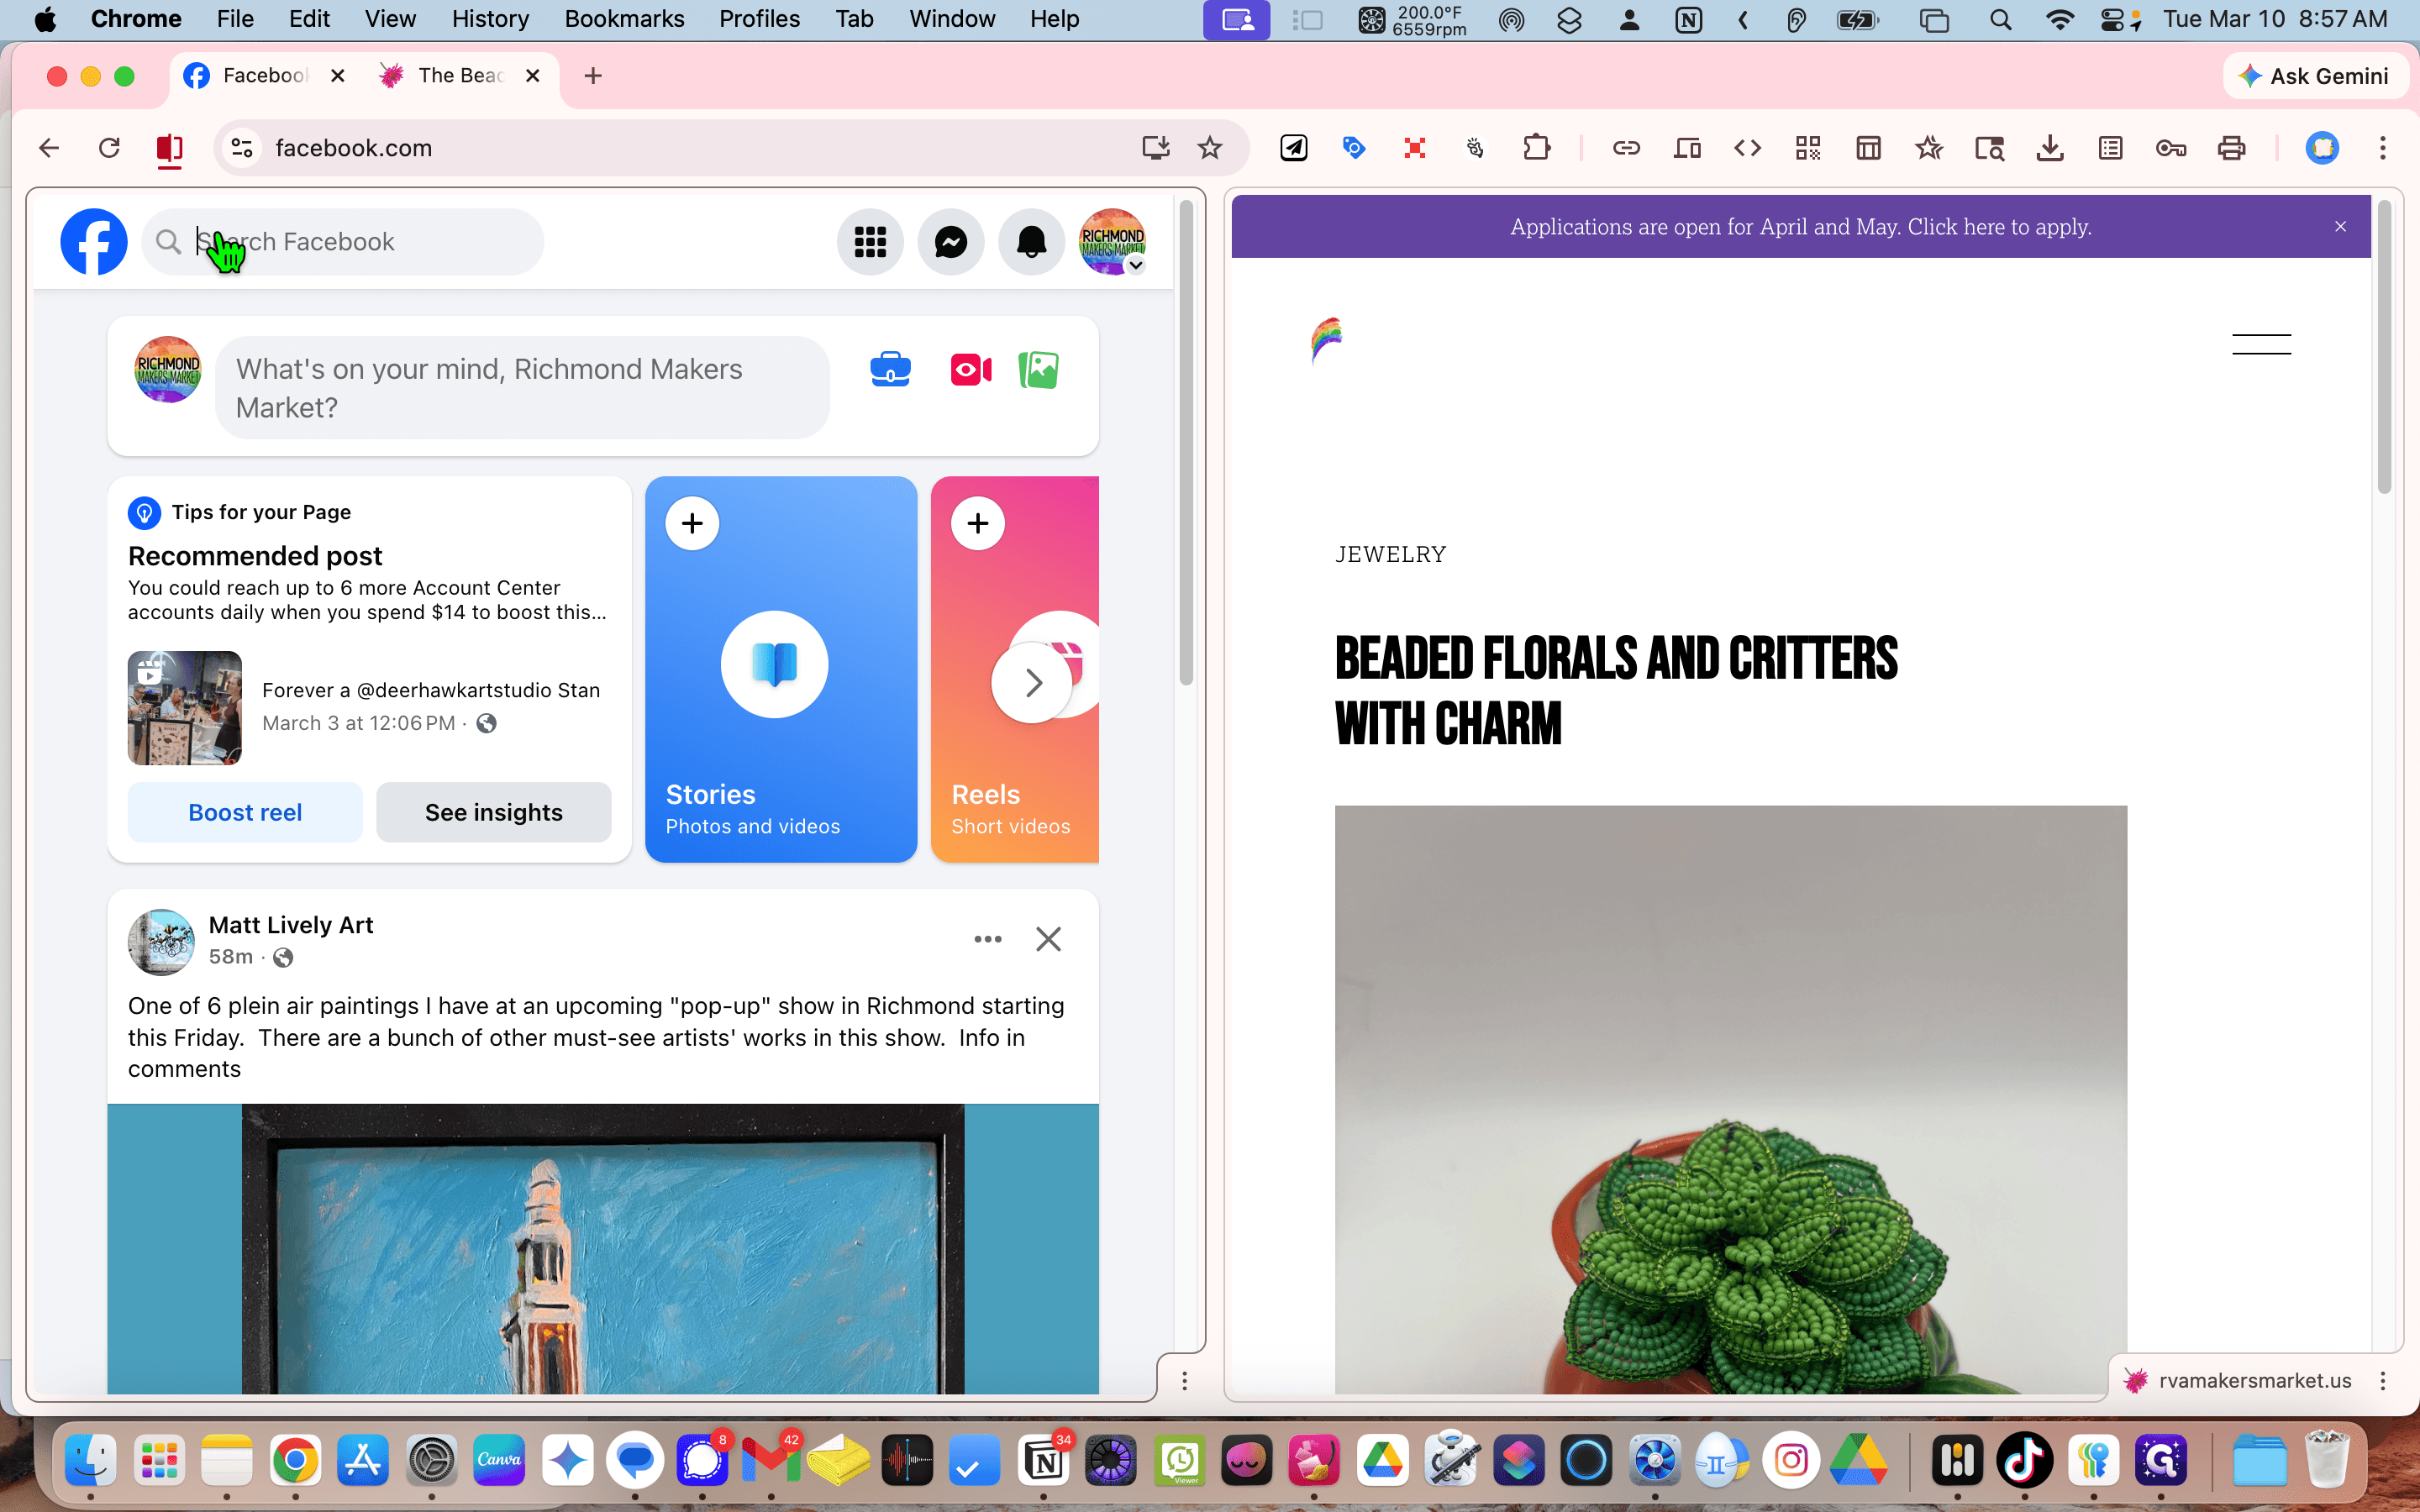Open the Facebook notifications bell

tap(1031, 241)
